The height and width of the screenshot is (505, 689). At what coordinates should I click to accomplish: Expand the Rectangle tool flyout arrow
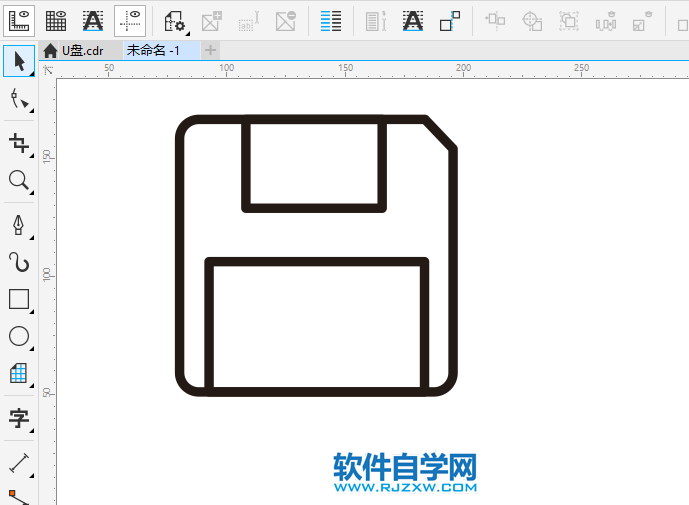[x=32, y=312]
